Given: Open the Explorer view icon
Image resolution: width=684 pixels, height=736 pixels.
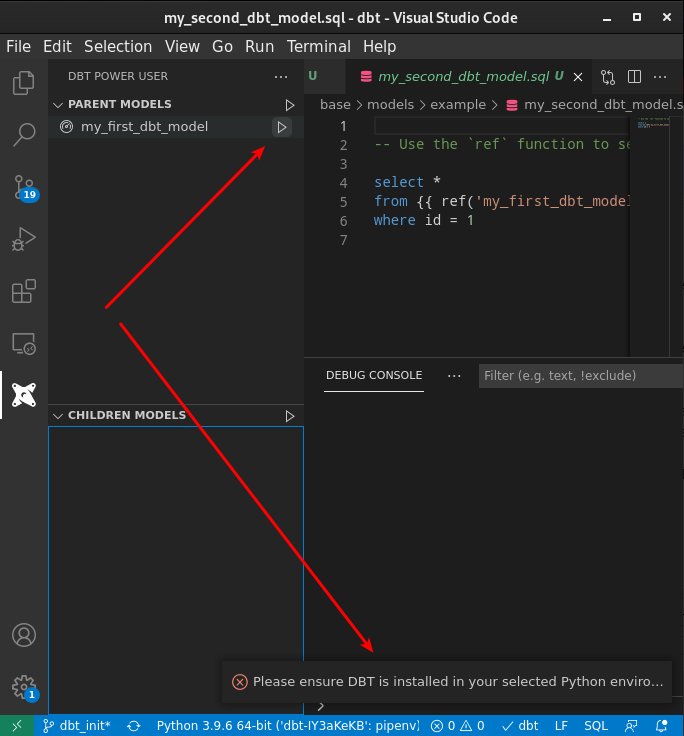Looking at the screenshot, I should pos(23,83).
